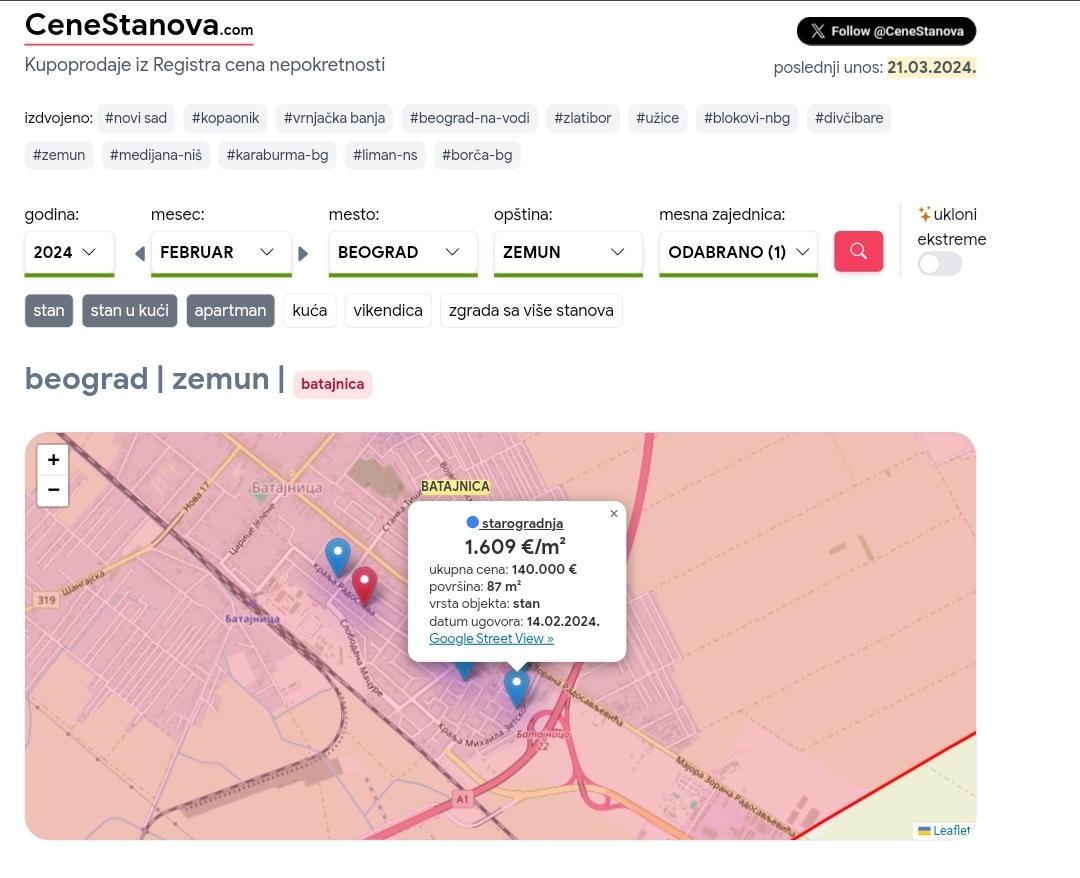Enable the kuća property type filter
The image size is (1080, 878).
coord(310,311)
